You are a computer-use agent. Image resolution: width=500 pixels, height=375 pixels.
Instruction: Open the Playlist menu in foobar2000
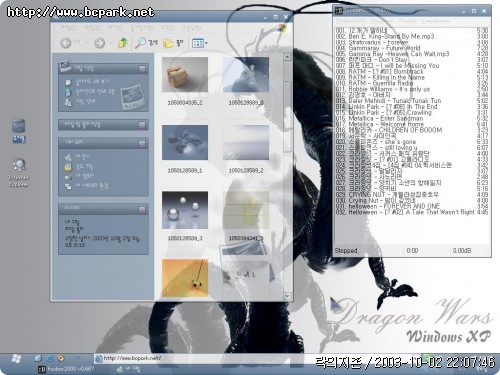[407, 21]
